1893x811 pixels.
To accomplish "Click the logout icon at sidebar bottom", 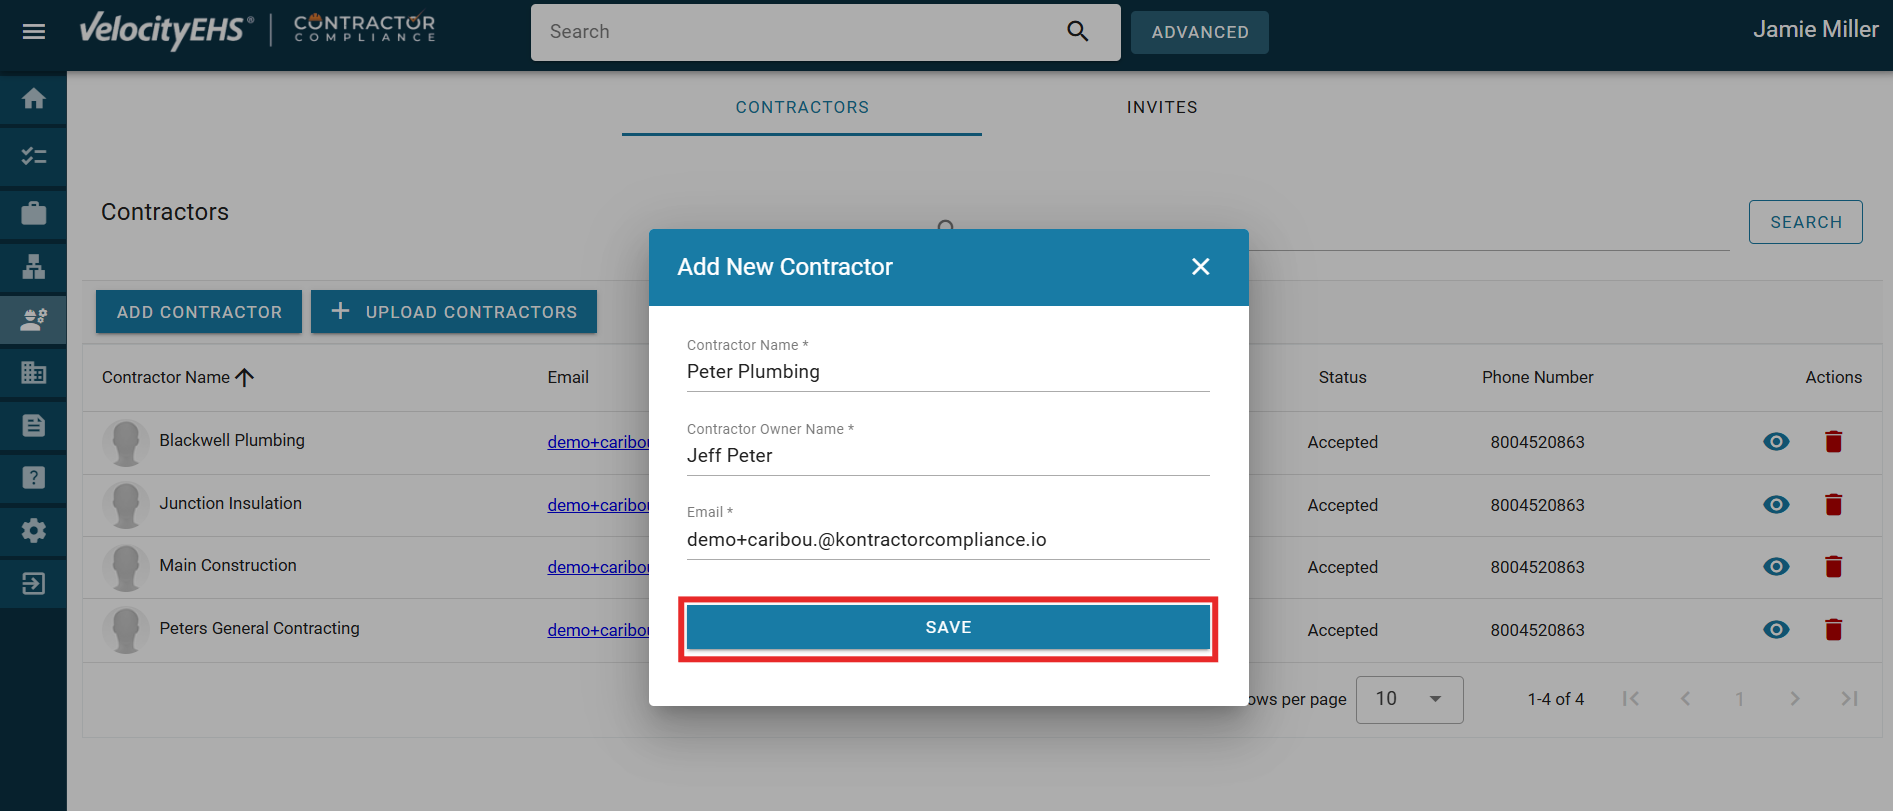I will (33, 583).
